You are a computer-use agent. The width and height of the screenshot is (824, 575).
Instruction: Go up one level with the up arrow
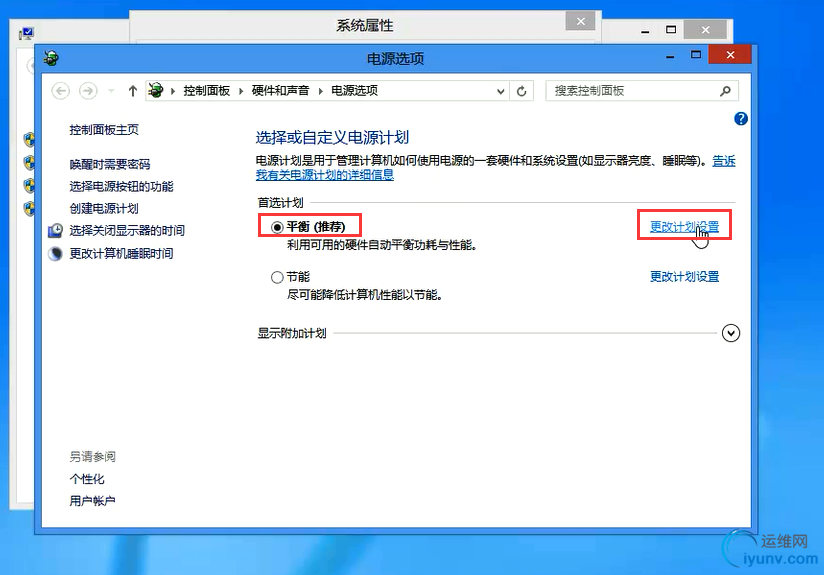(132, 91)
